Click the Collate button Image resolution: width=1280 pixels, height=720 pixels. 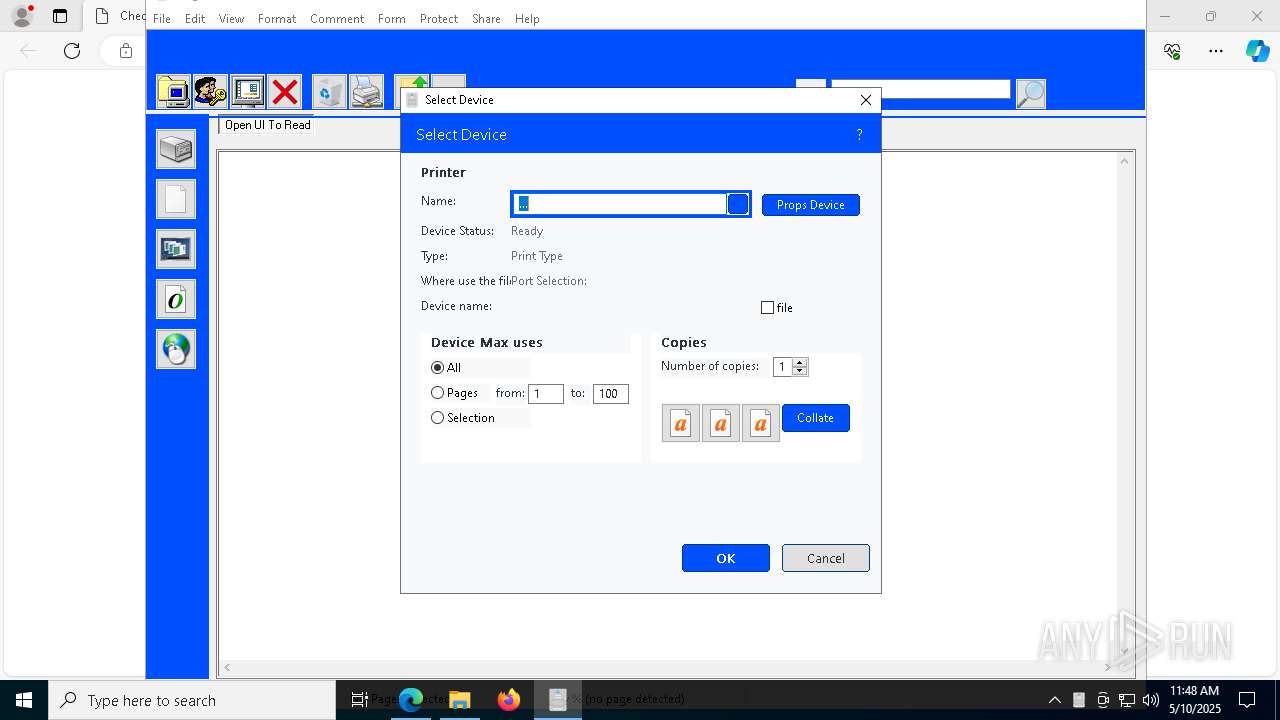pos(816,418)
